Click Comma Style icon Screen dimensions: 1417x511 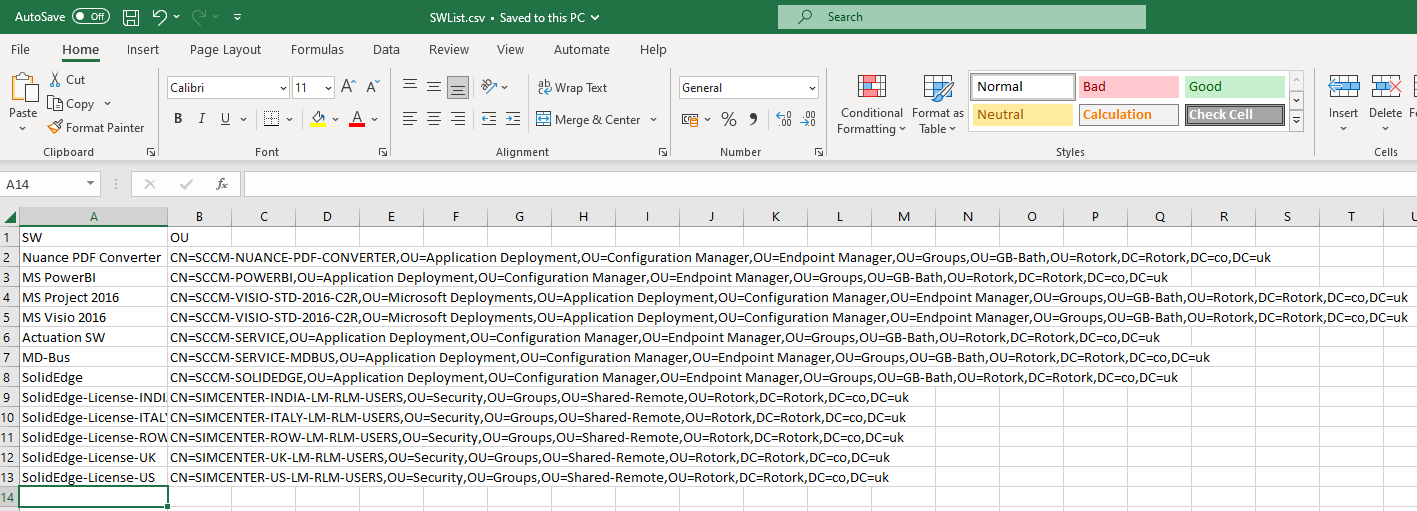[752, 119]
